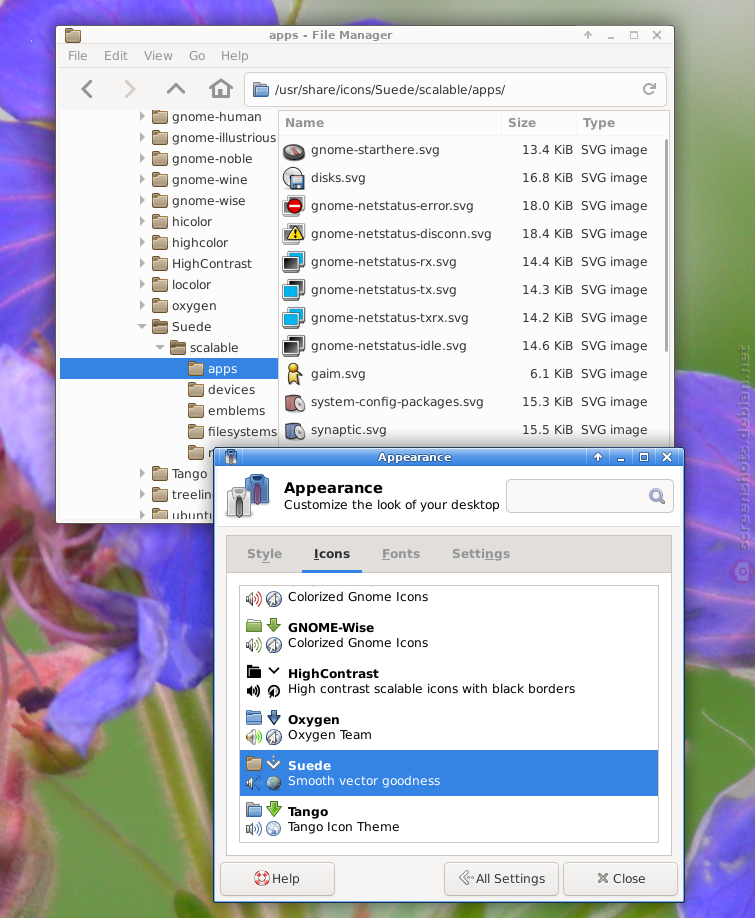This screenshot has height=918, width=755.
Task: Select Oxygen icon theme
Action: pyautogui.click(x=449, y=727)
